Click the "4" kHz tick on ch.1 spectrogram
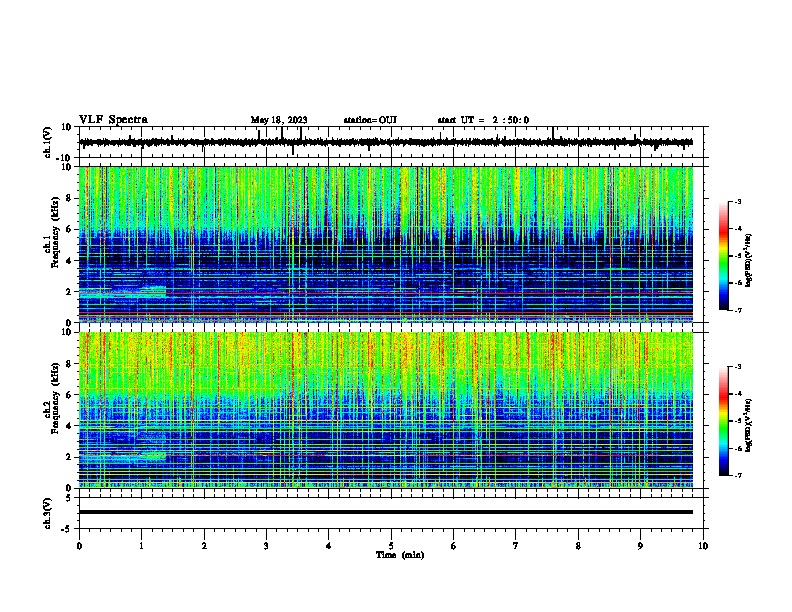792x612 pixels. coord(69,261)
